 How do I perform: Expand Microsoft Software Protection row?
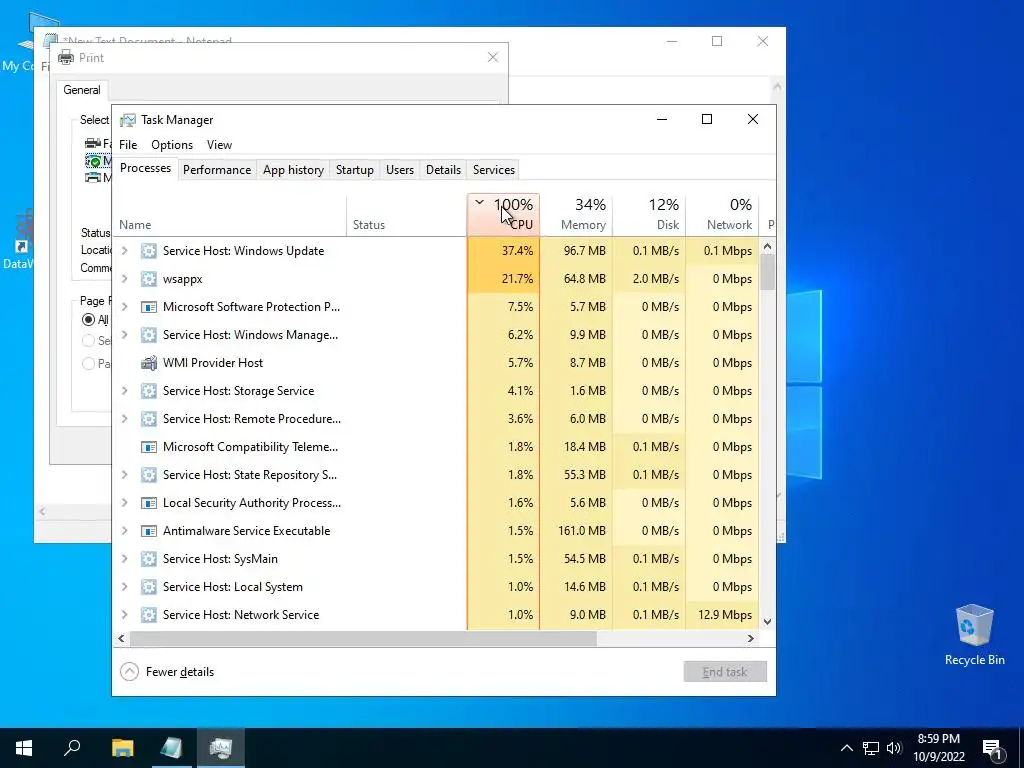125,307
